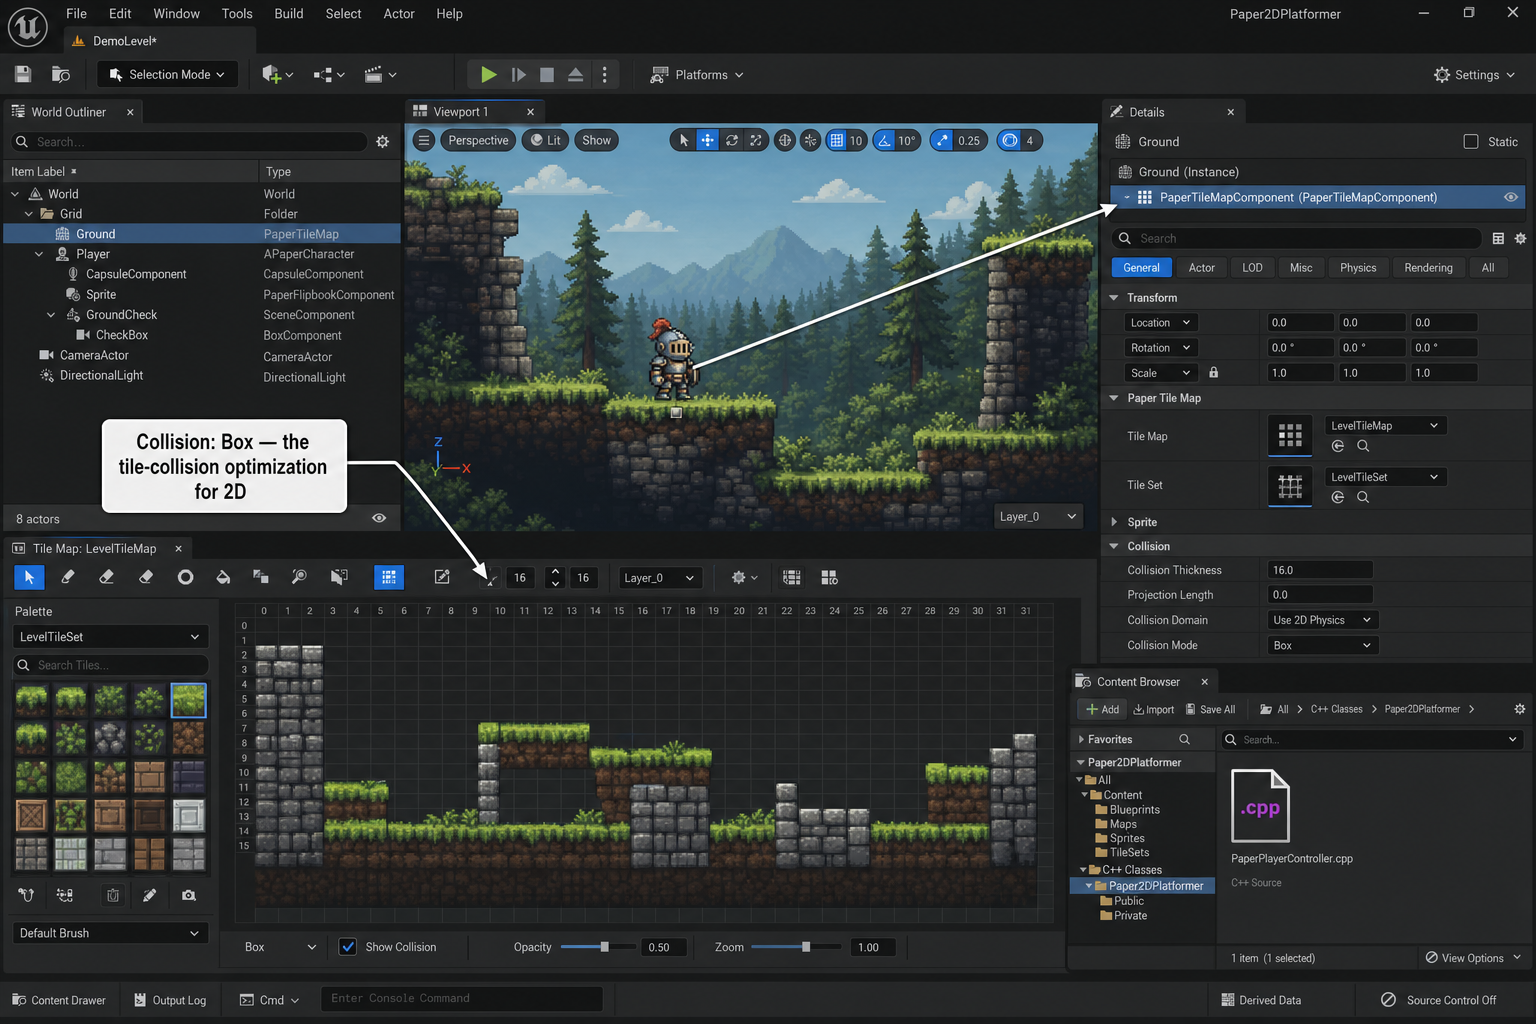Open the Actor menu
This screenshot has height=1024, width=1536.
pyautogui.click(x=399, y=14)
